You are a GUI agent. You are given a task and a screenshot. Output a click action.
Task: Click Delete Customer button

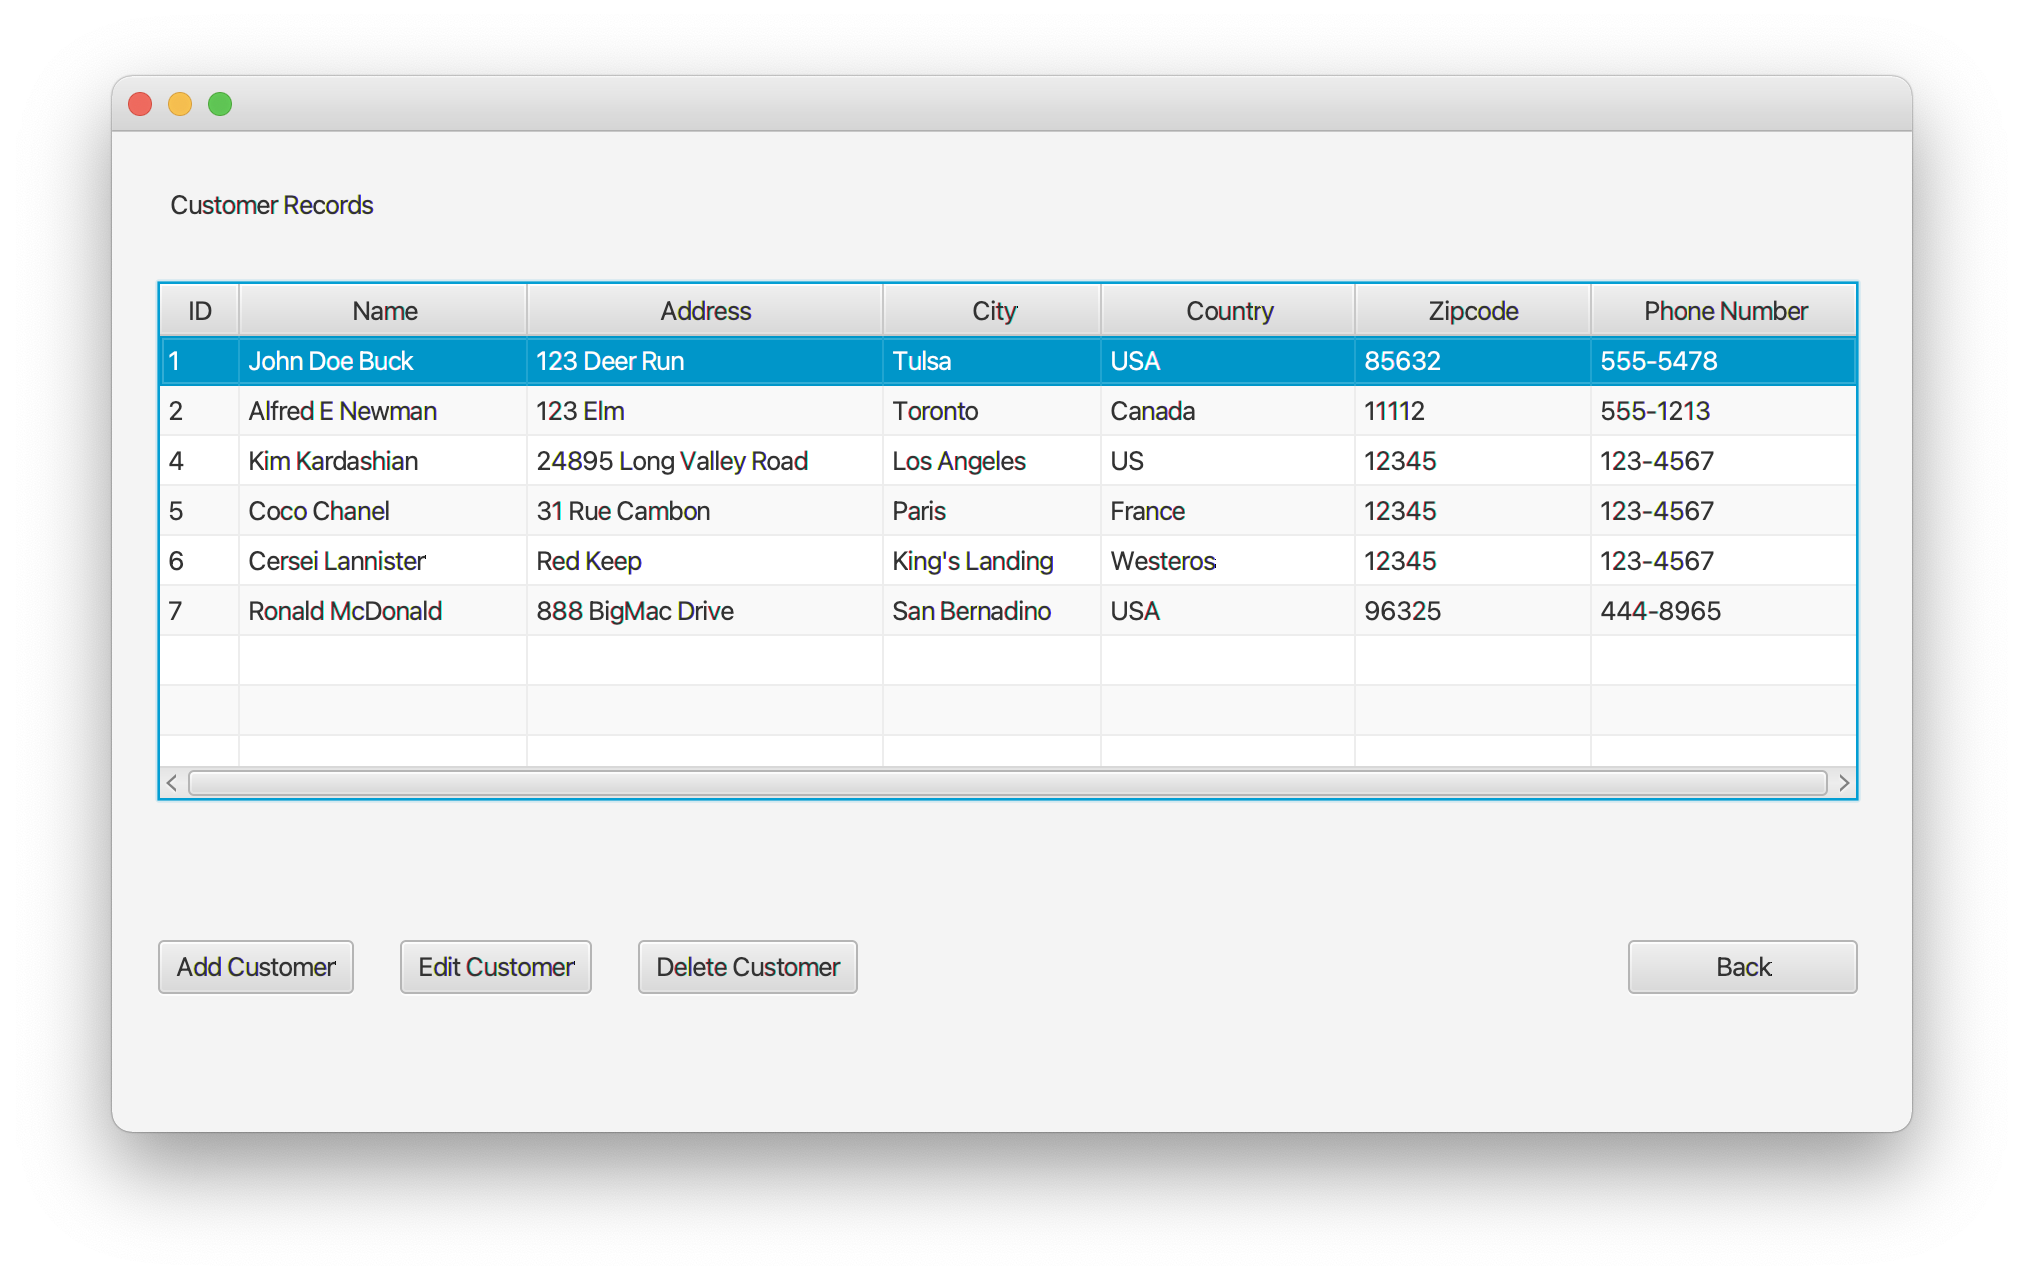[747, 967]
